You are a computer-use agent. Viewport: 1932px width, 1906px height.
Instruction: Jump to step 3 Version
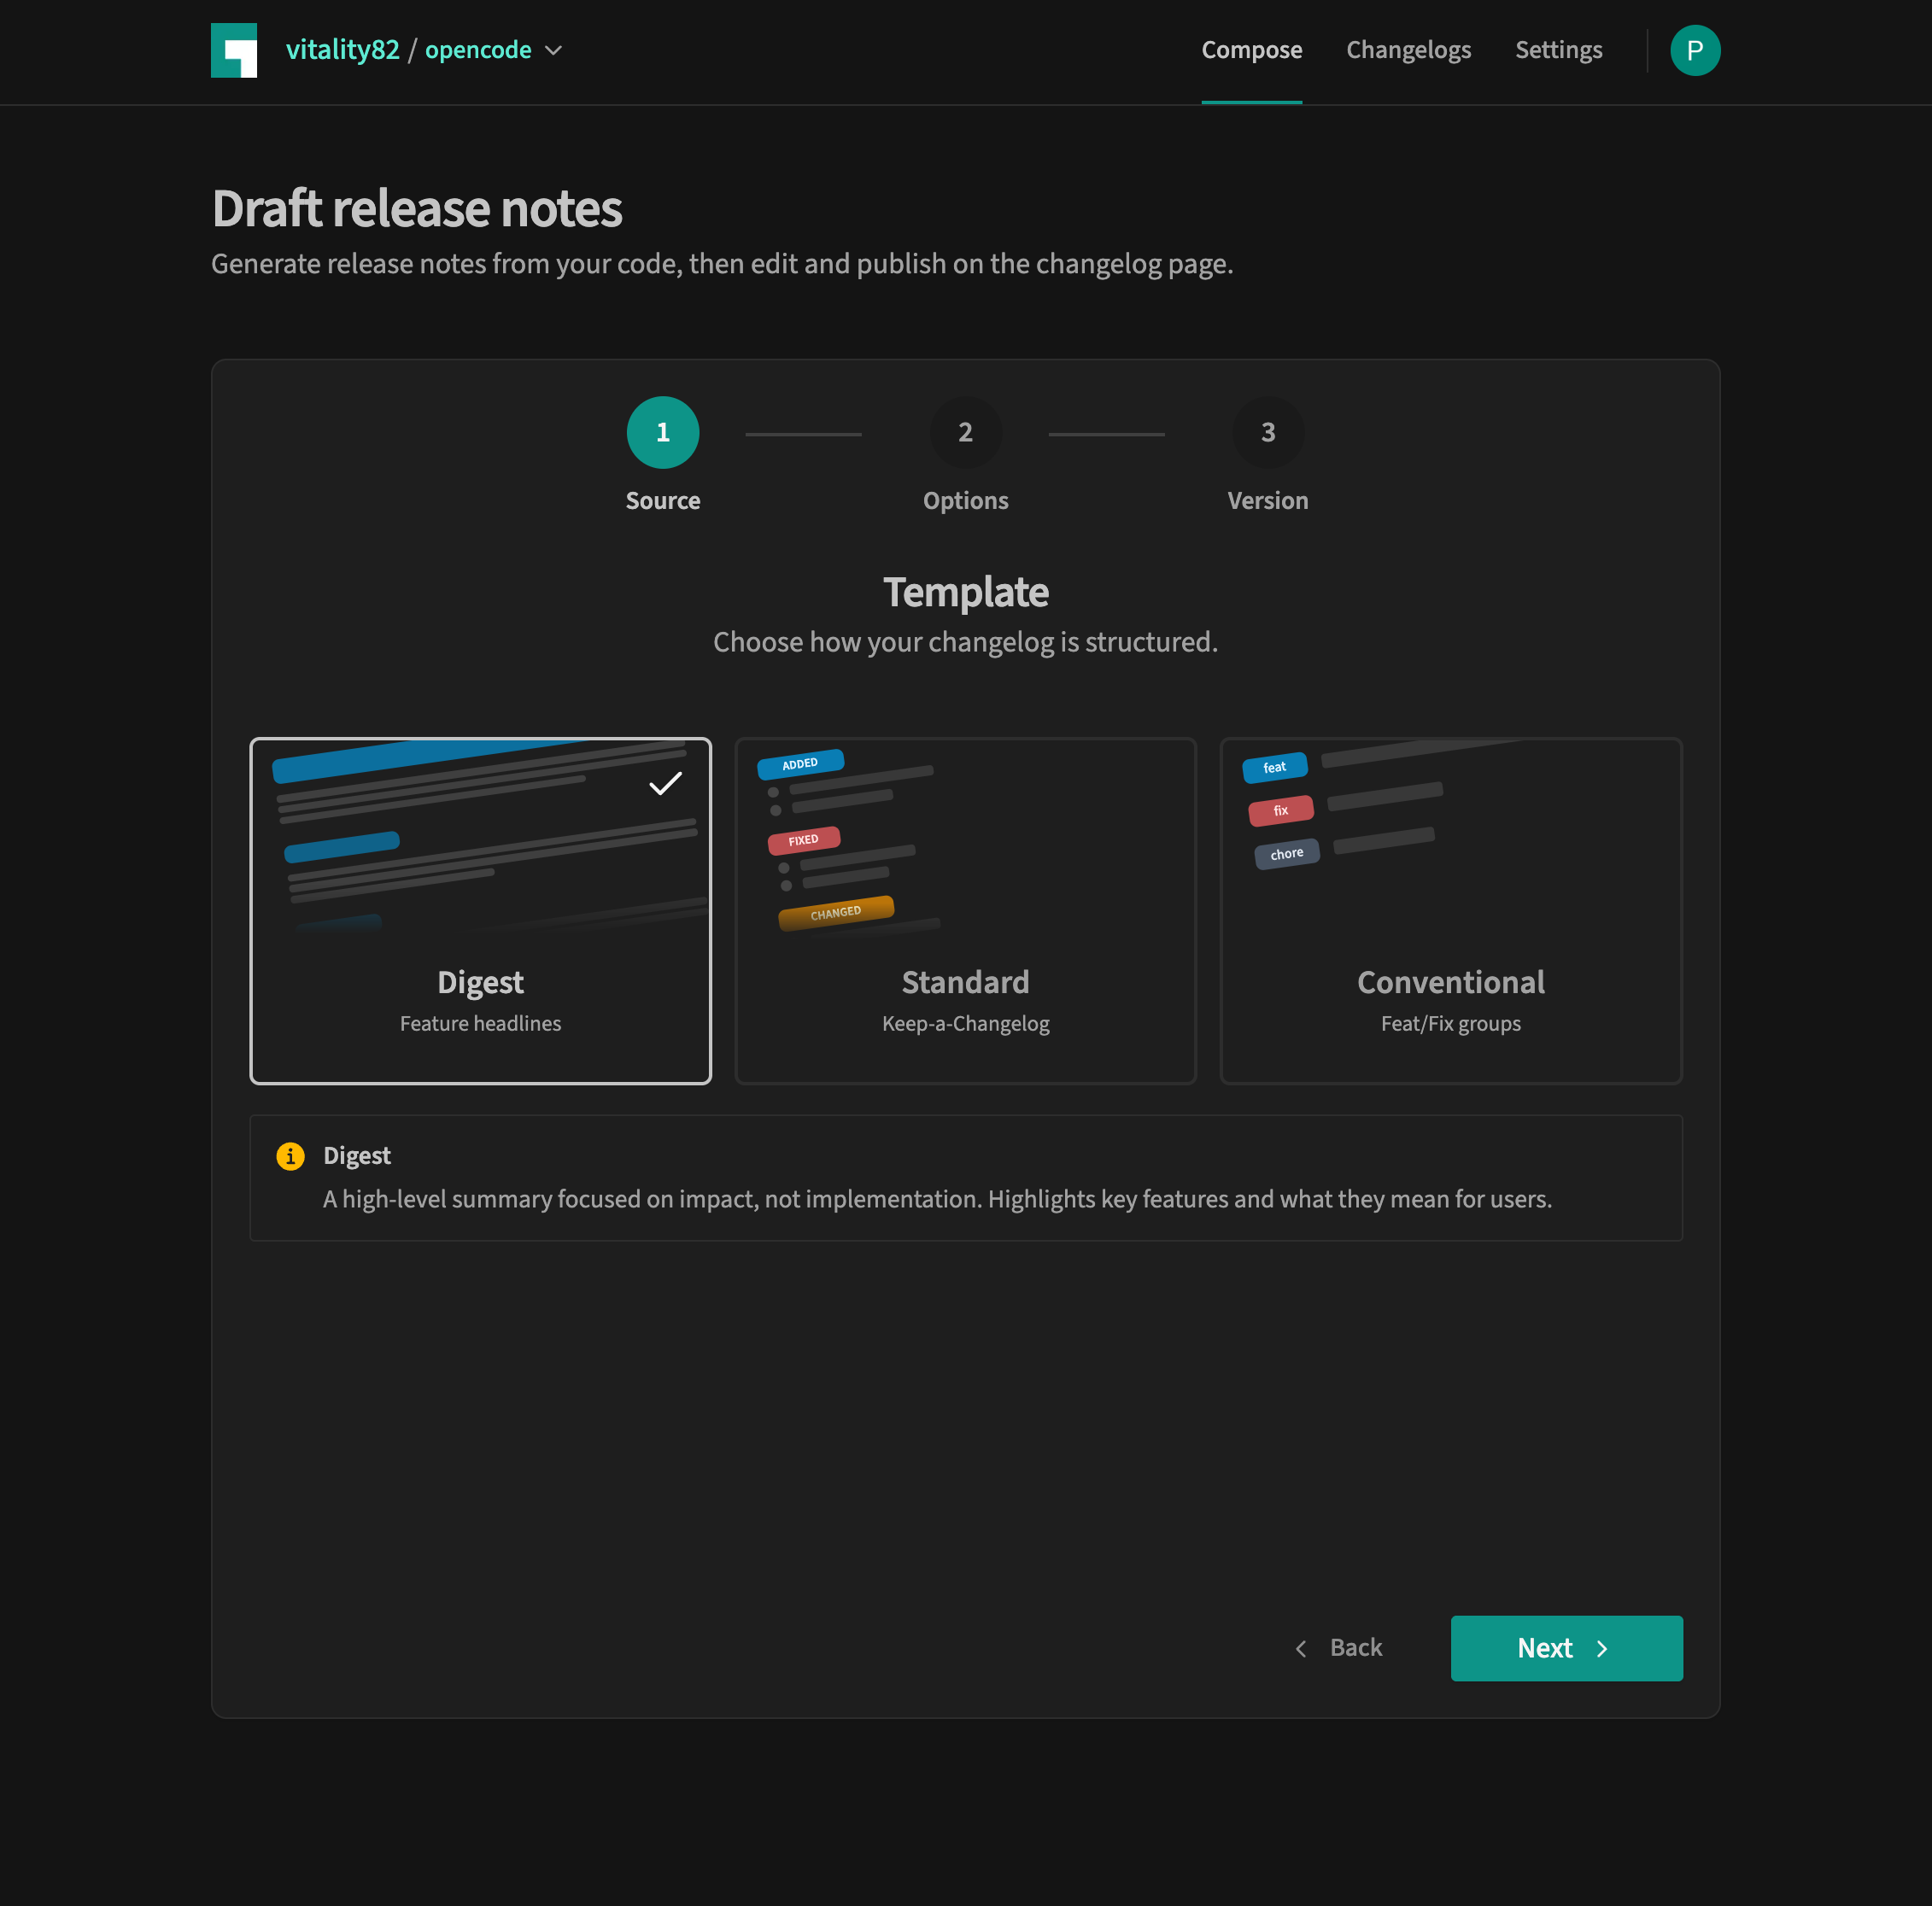click(x=1267, y=433)
